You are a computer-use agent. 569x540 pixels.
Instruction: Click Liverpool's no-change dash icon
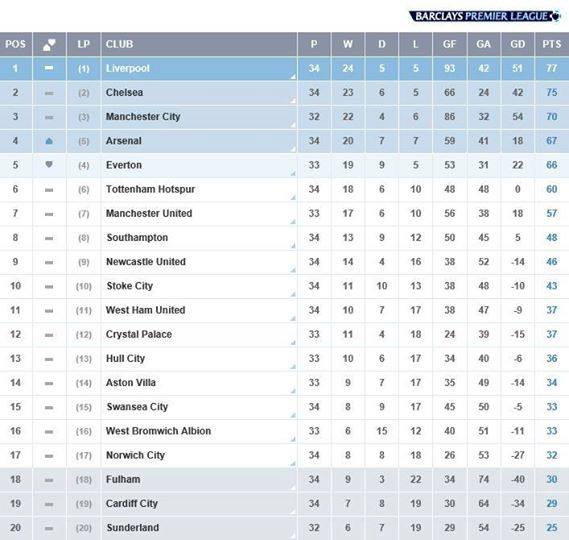coord(49,68)
